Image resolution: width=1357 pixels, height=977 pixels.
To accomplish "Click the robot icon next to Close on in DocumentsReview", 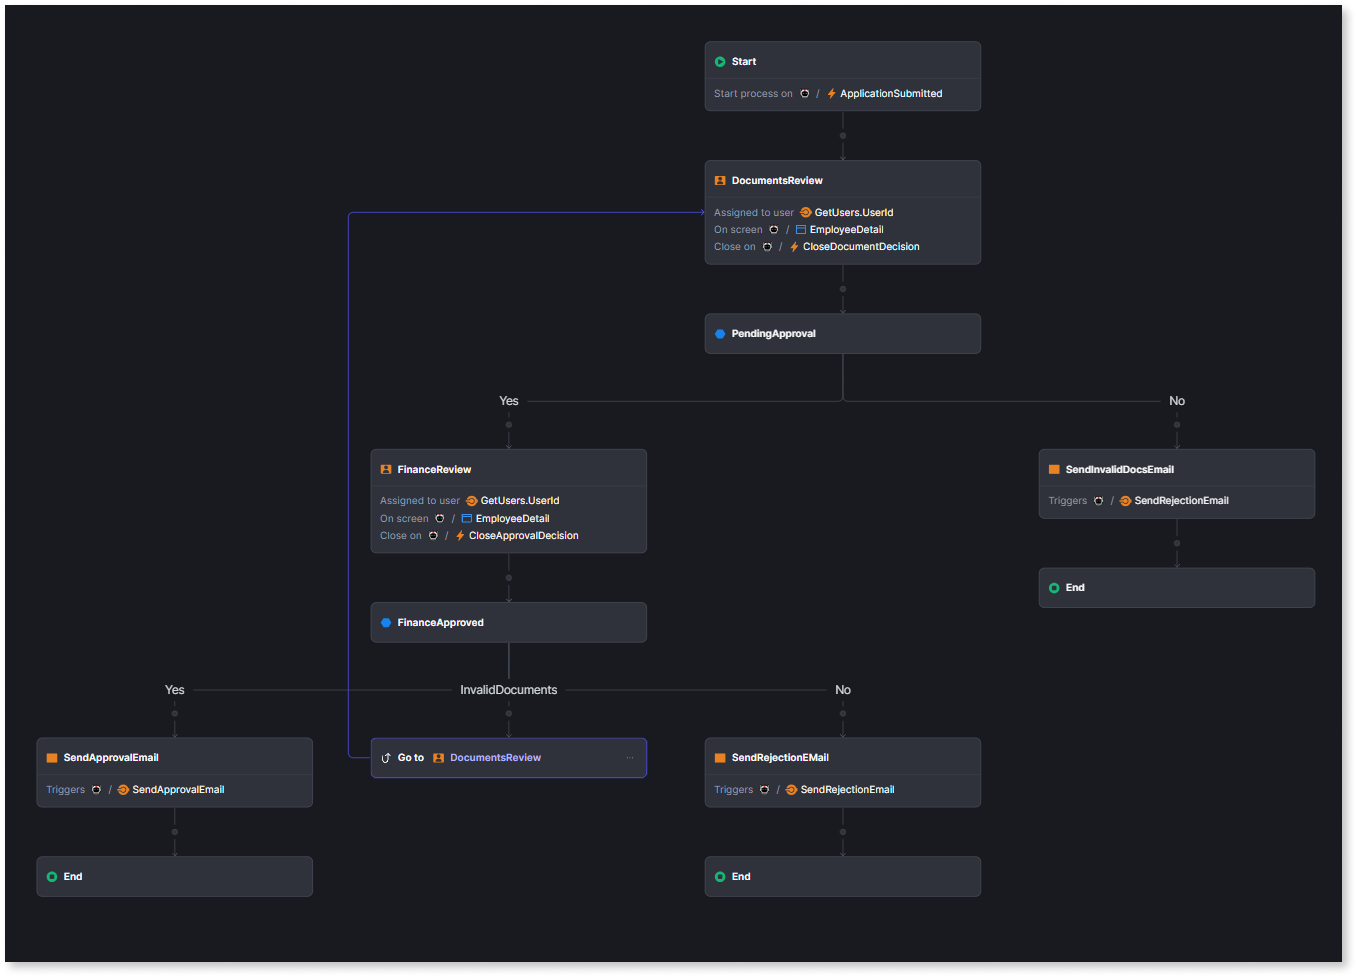I will 767,246.
